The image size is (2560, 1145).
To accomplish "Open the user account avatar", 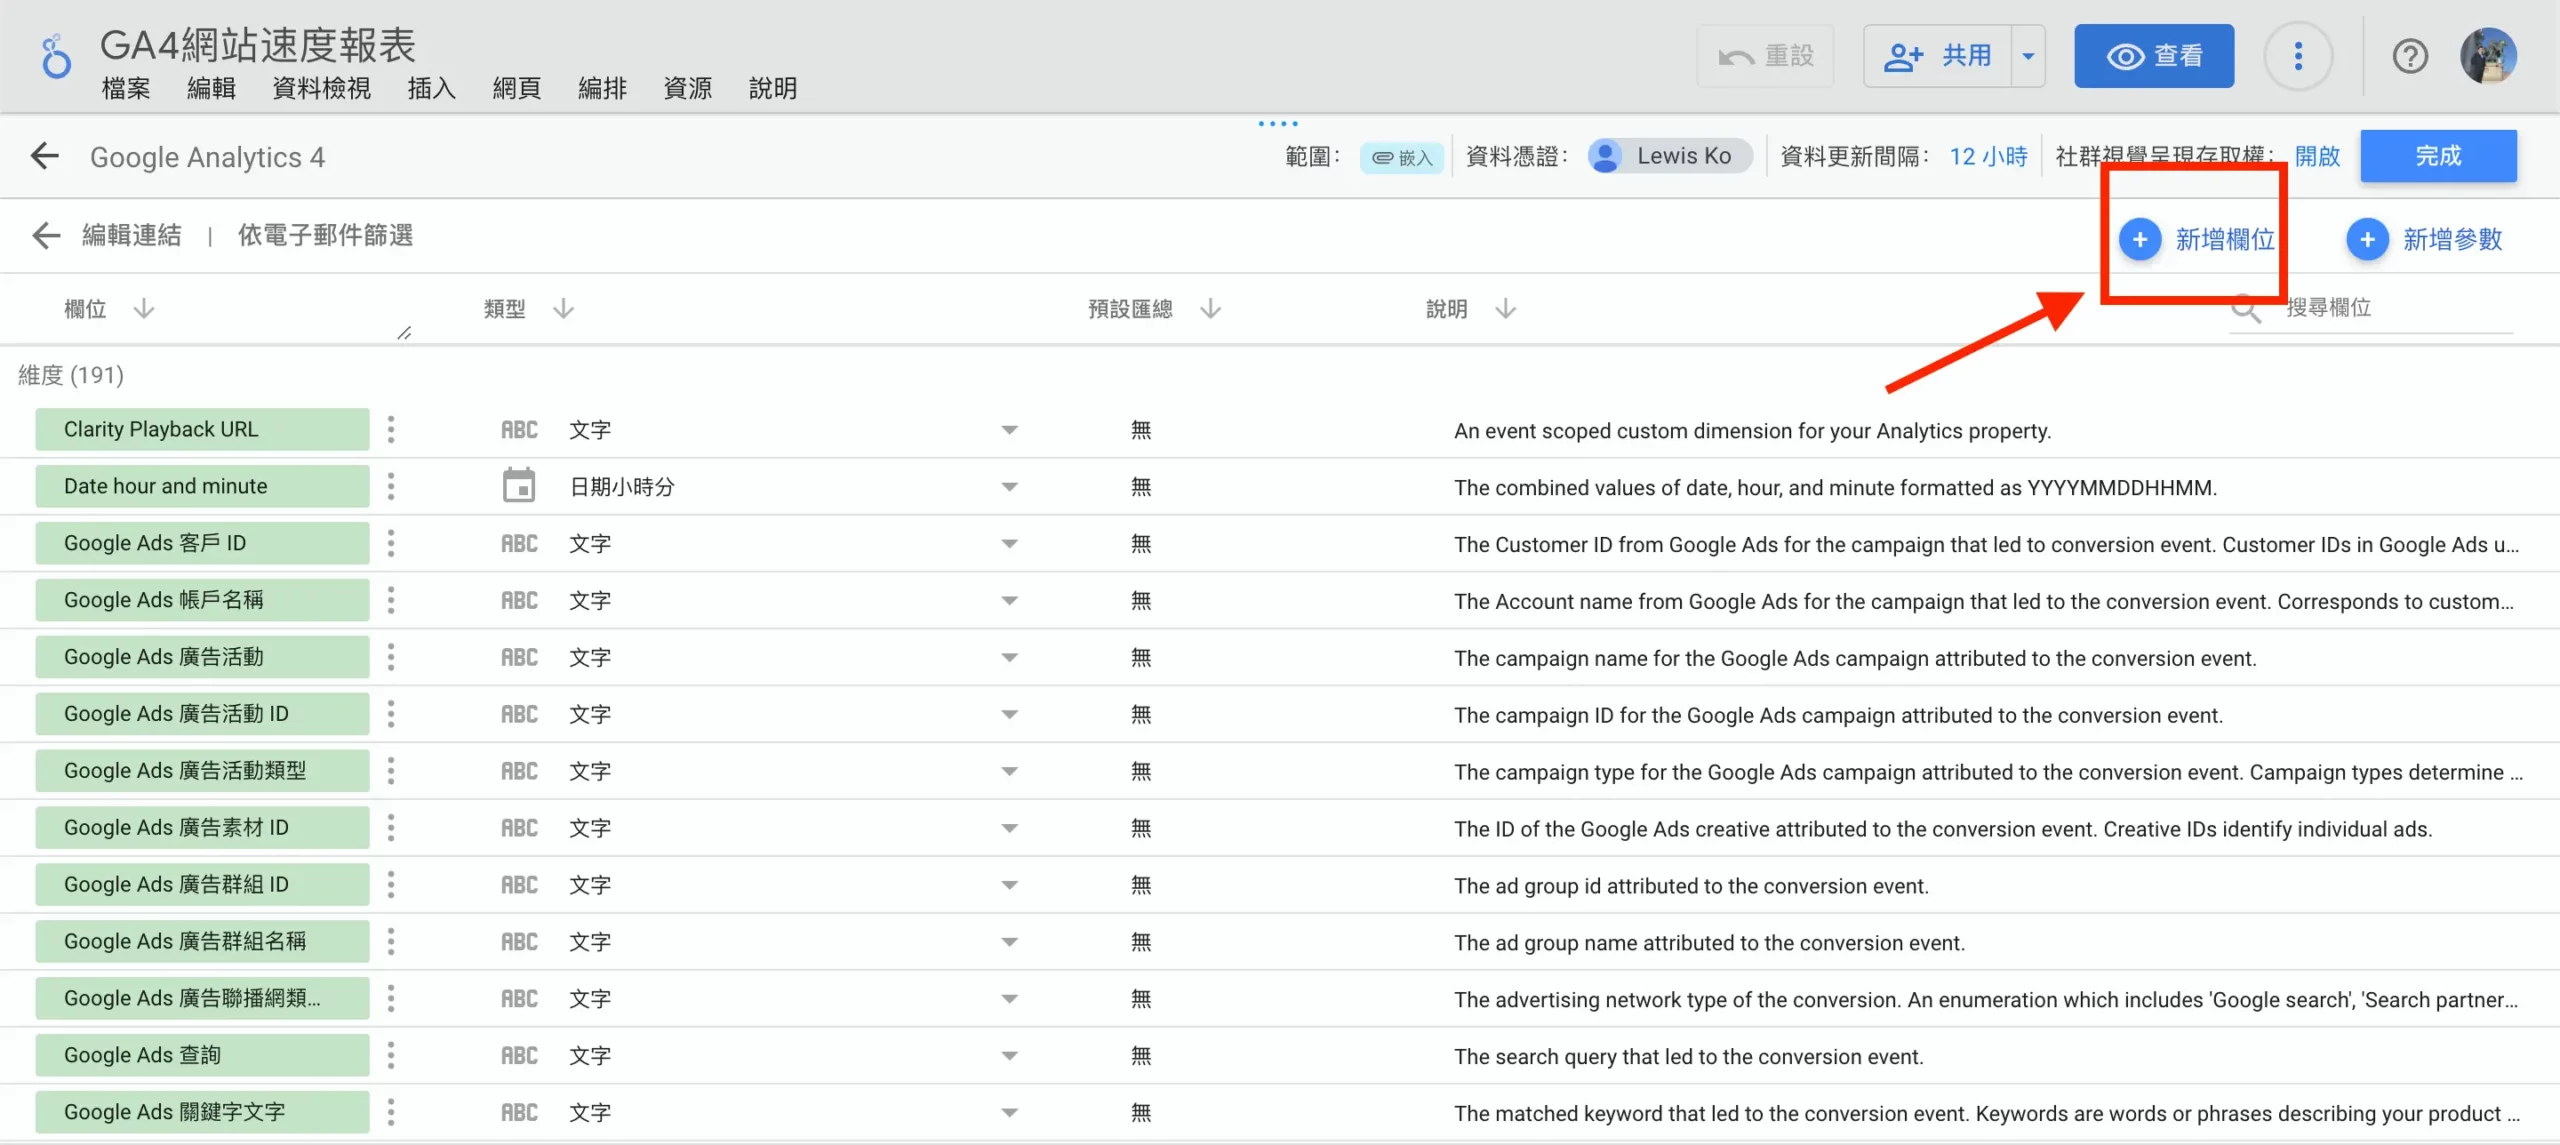I will (2488, 56).
